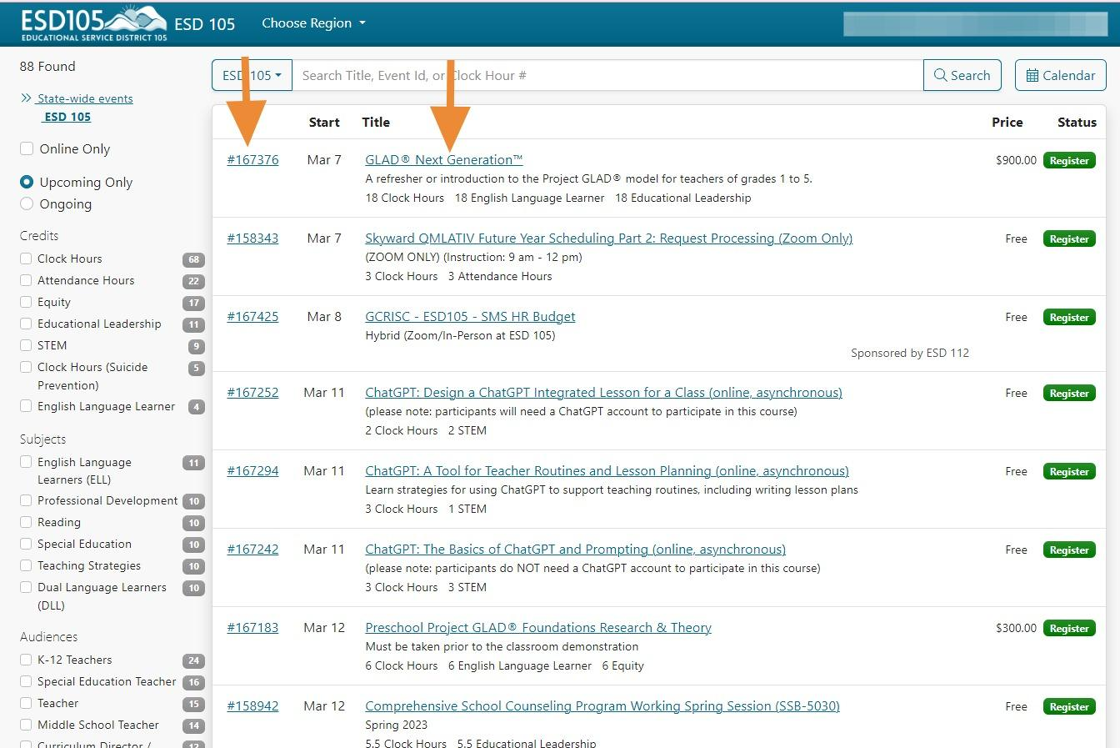1120x748 pixels.
Task: Click the ESD 105 header brand text
Action: [x=204, y=24]
